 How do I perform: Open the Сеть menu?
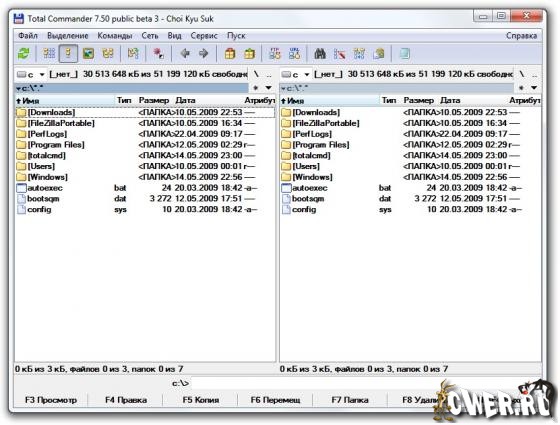[150, 36]
